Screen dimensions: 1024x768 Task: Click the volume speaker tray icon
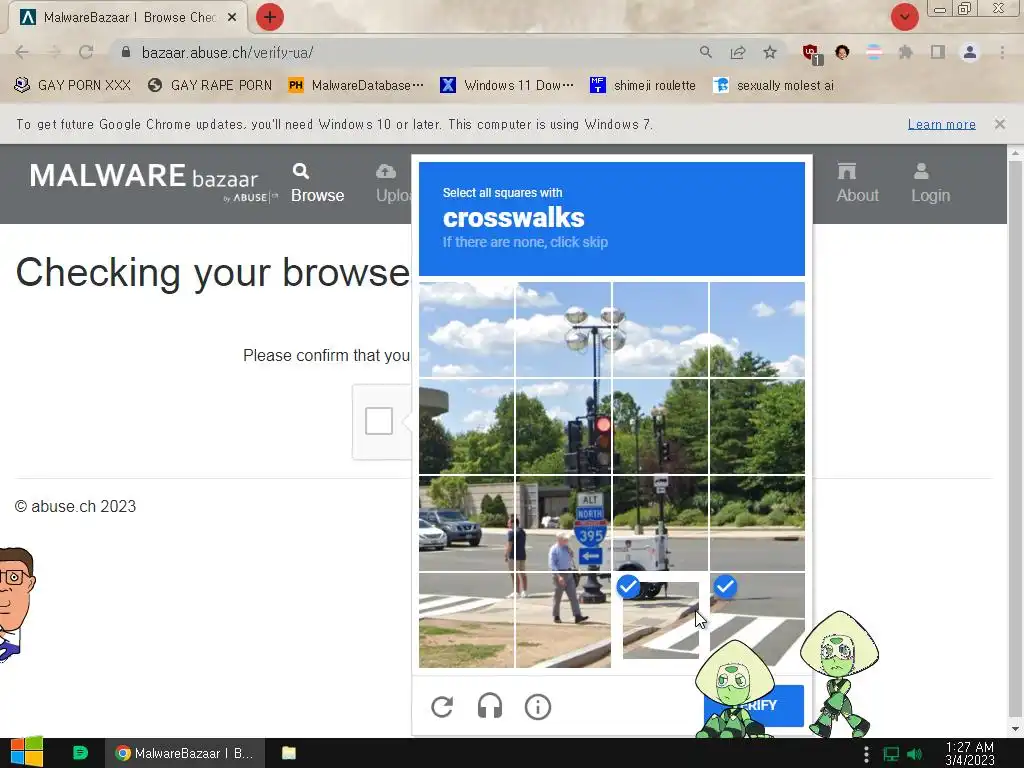[x=915, y=754]
